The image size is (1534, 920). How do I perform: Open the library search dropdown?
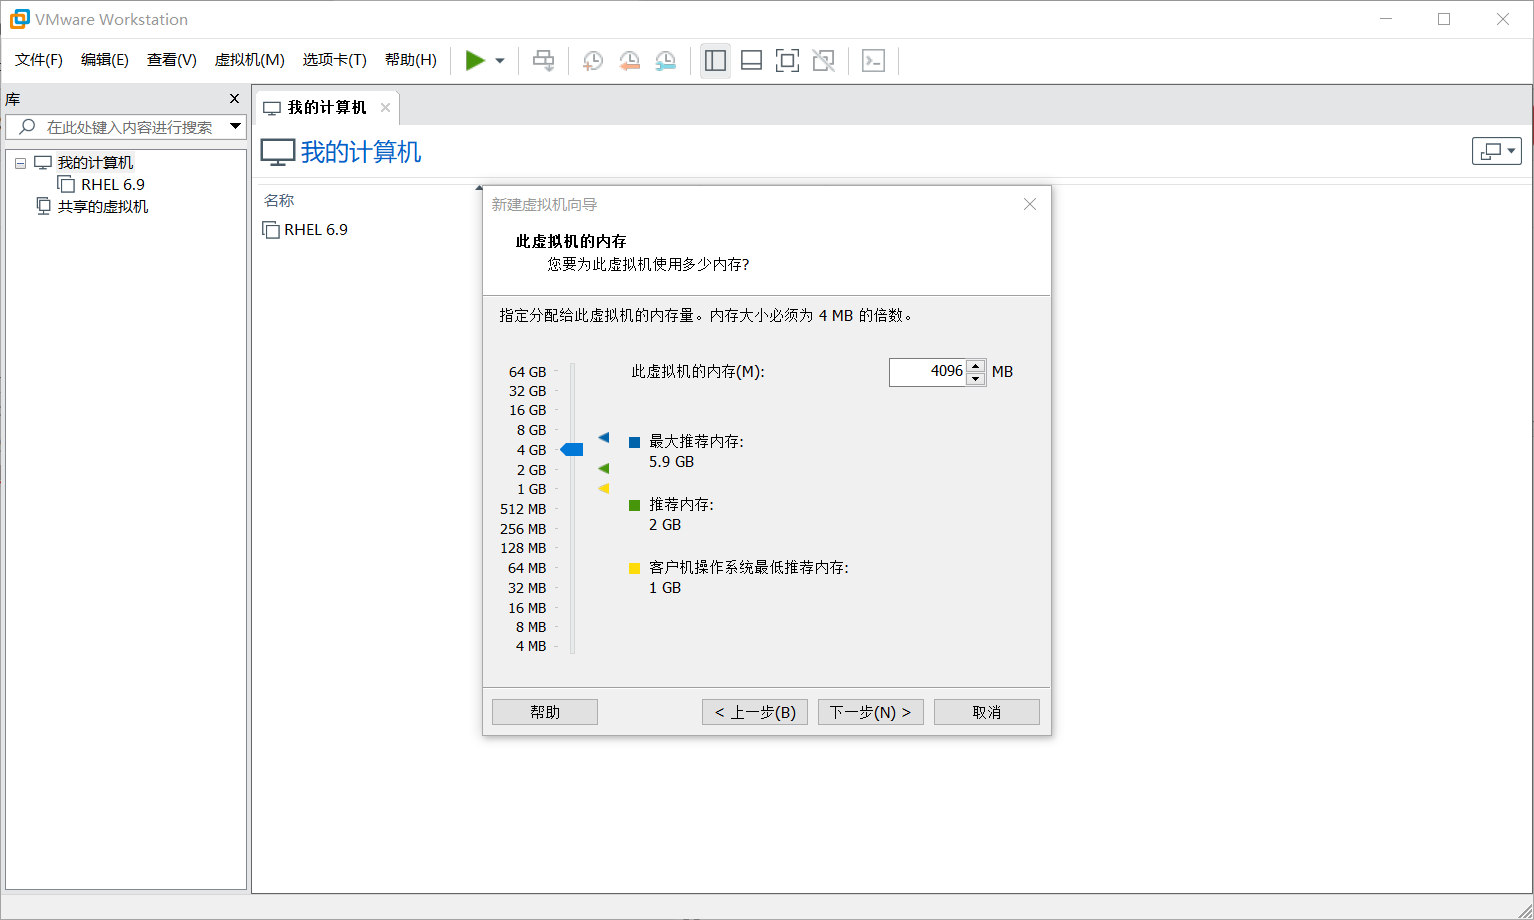[x=236, y=127]
